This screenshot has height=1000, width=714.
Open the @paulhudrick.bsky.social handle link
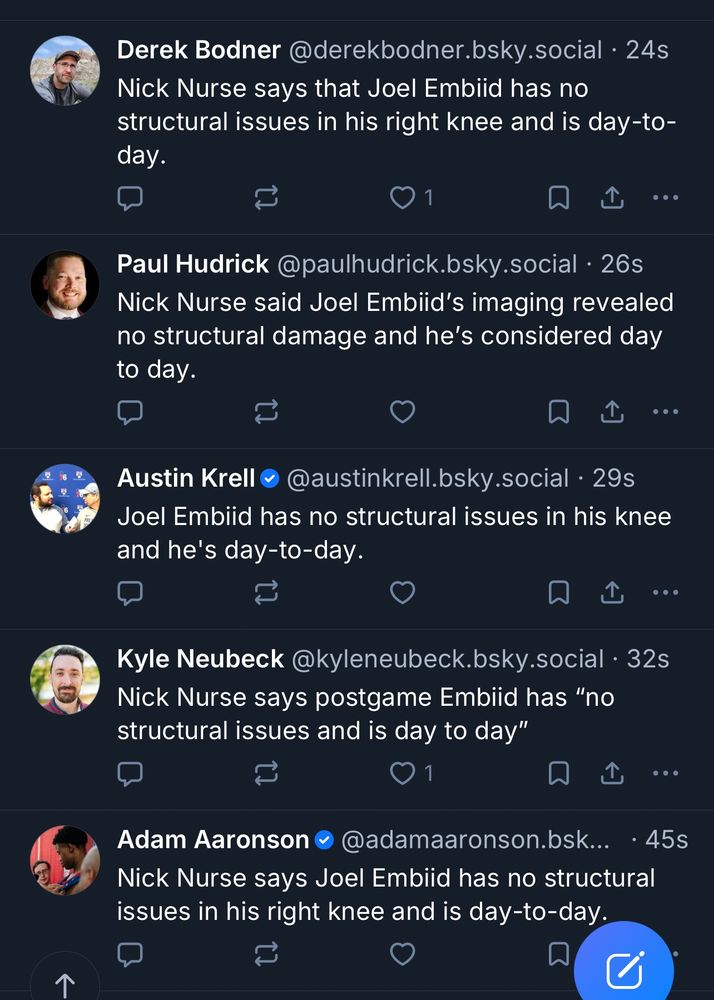click(x=427, y=264)
